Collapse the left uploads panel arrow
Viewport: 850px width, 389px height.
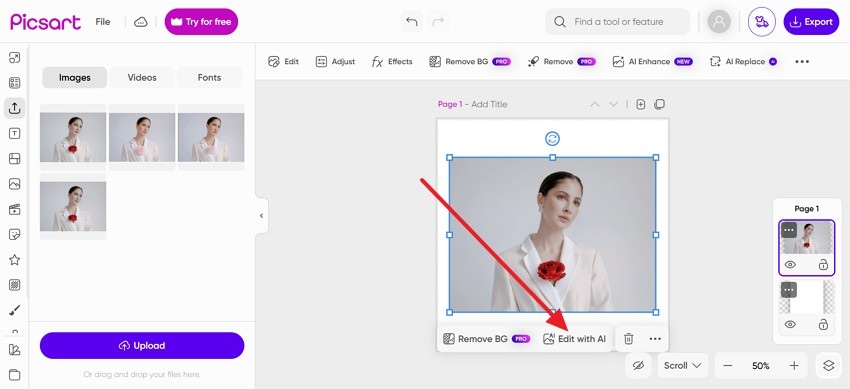pos(261,216)
